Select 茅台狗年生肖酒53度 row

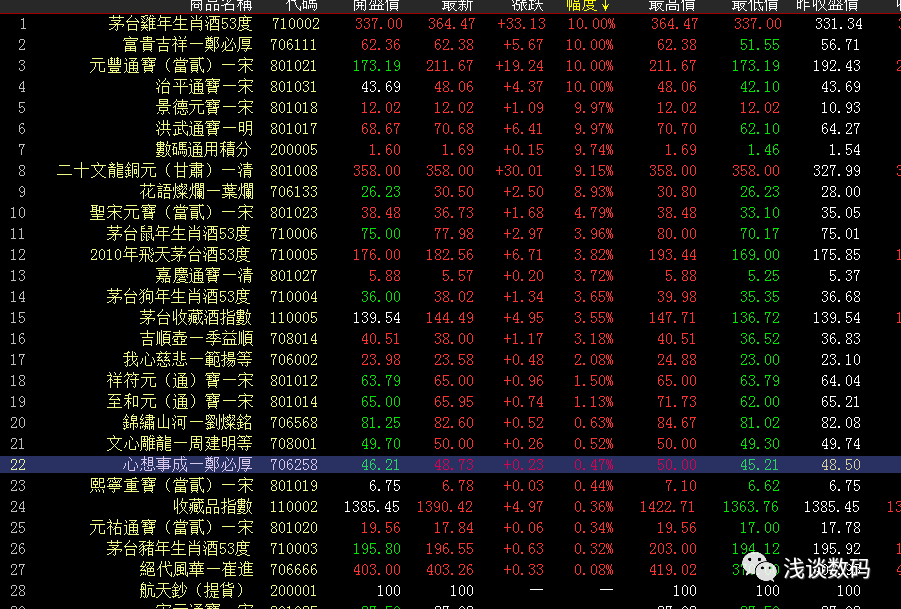click(x=450, y=296)
